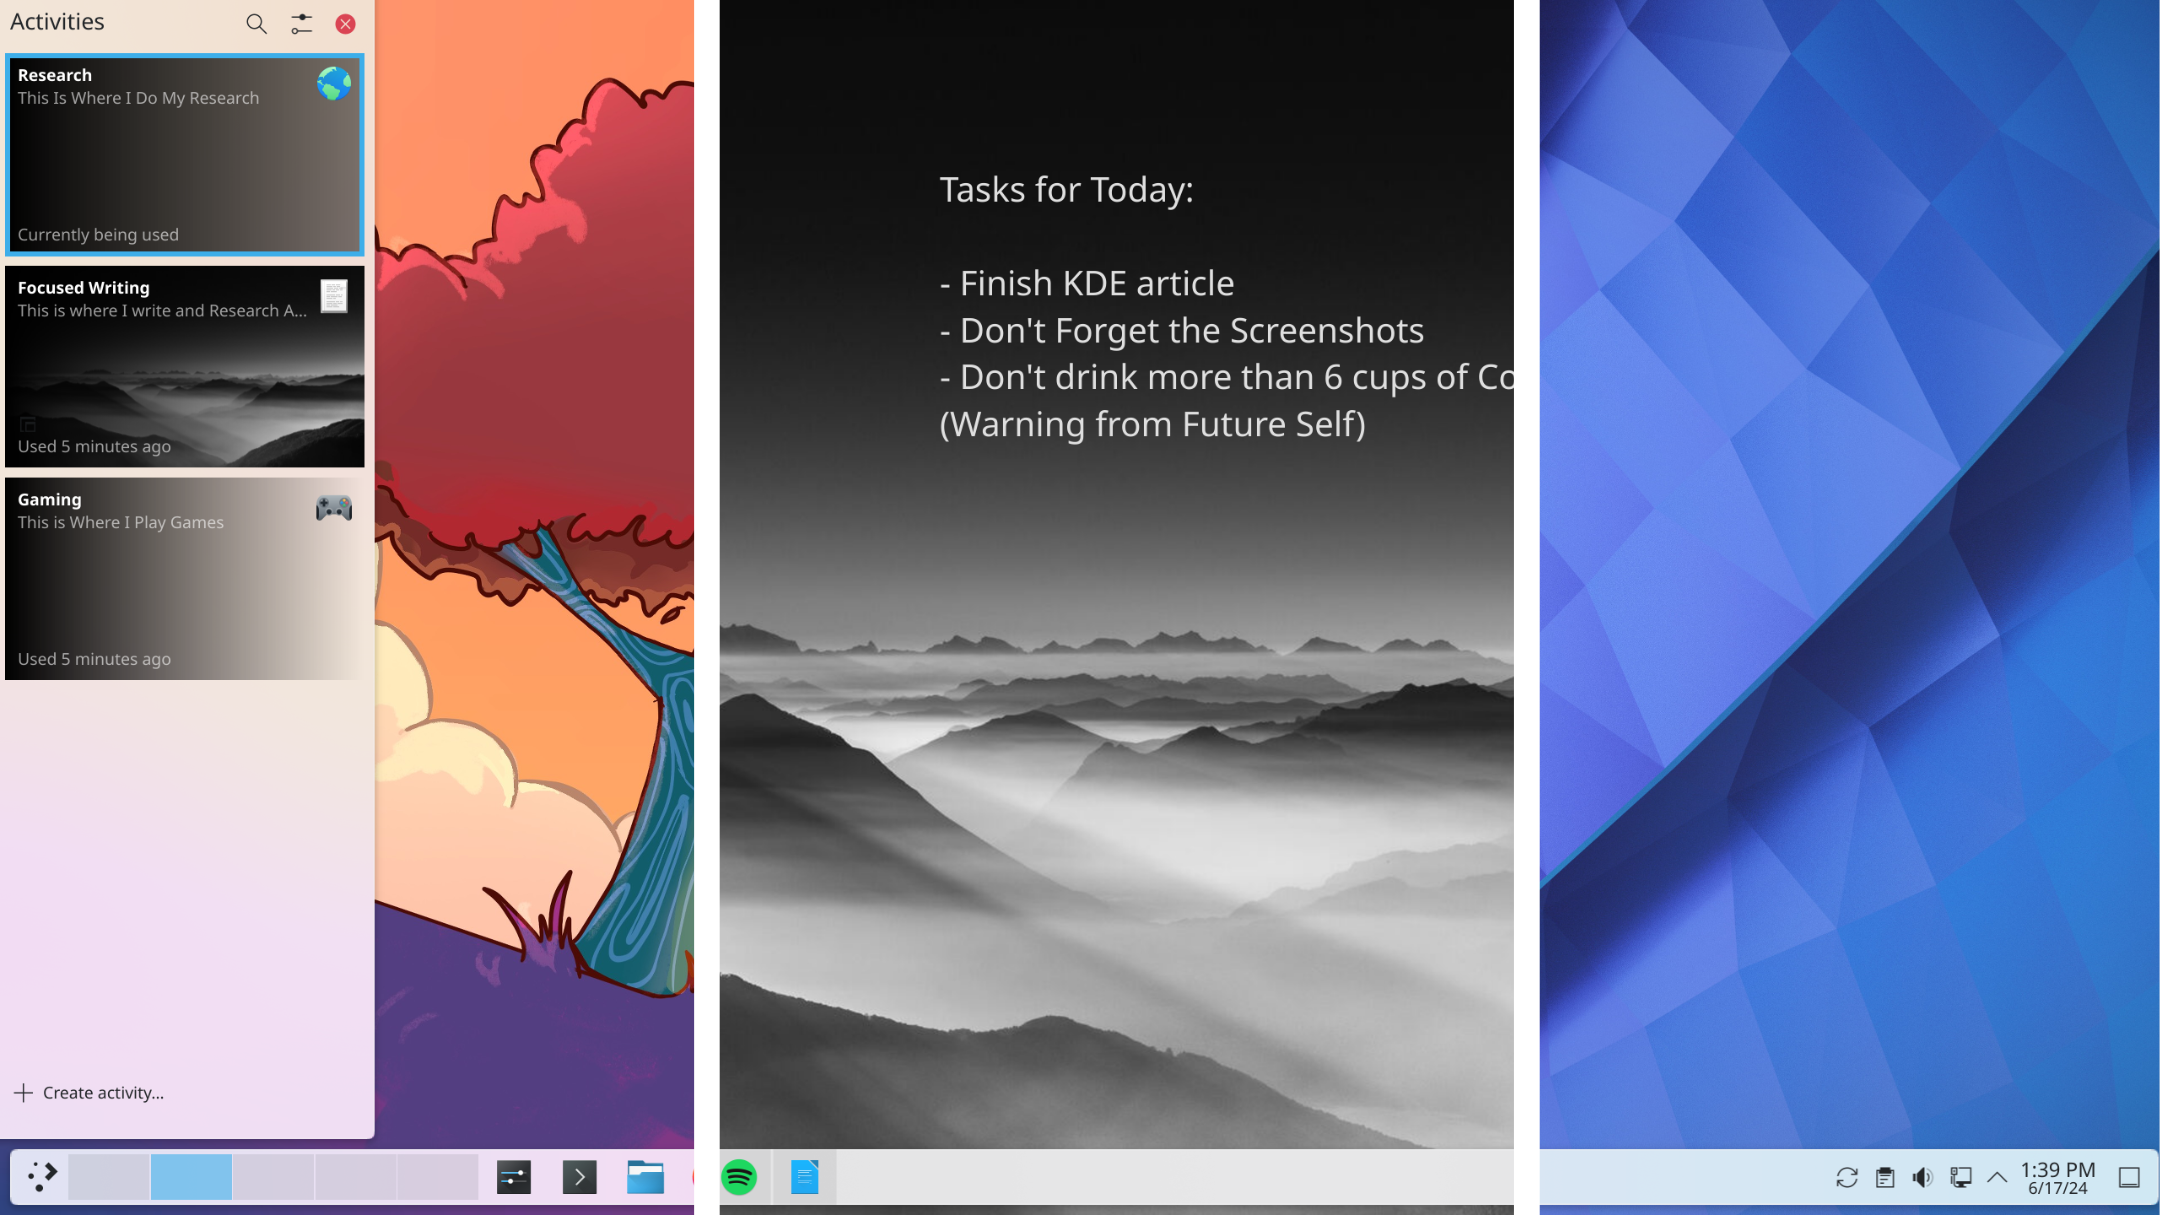Click the file manager icon in taskbar
This screenshot has height=1215, width=2160.
(x=645, y=1176)
